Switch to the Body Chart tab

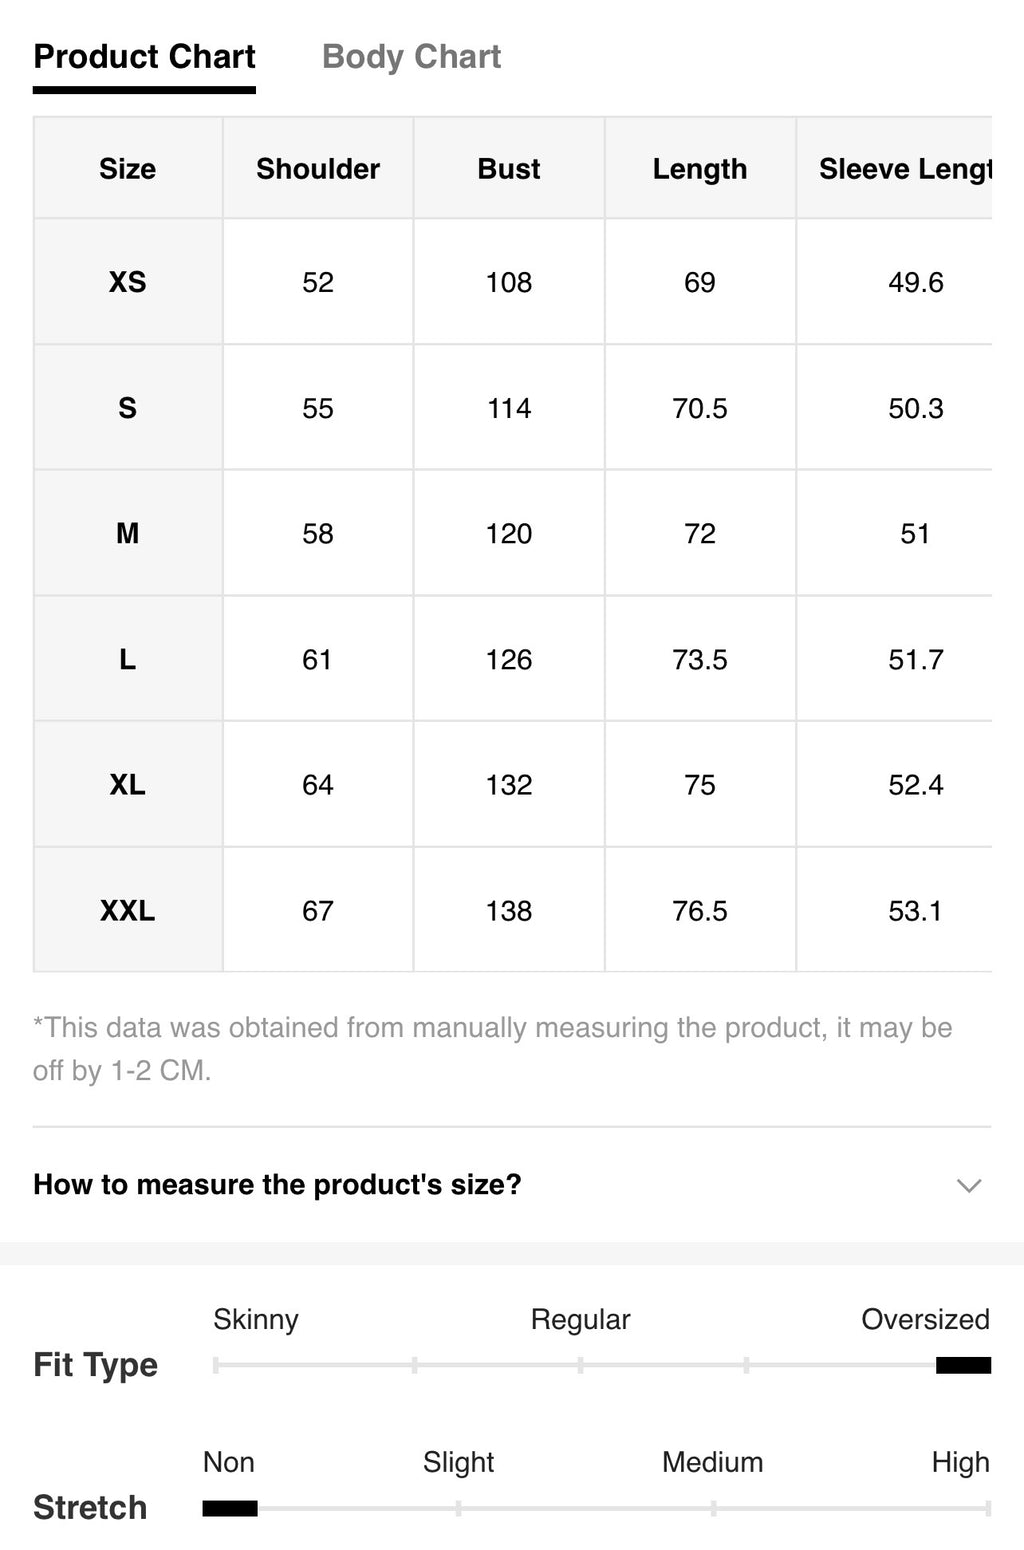[x=411, y=57]
